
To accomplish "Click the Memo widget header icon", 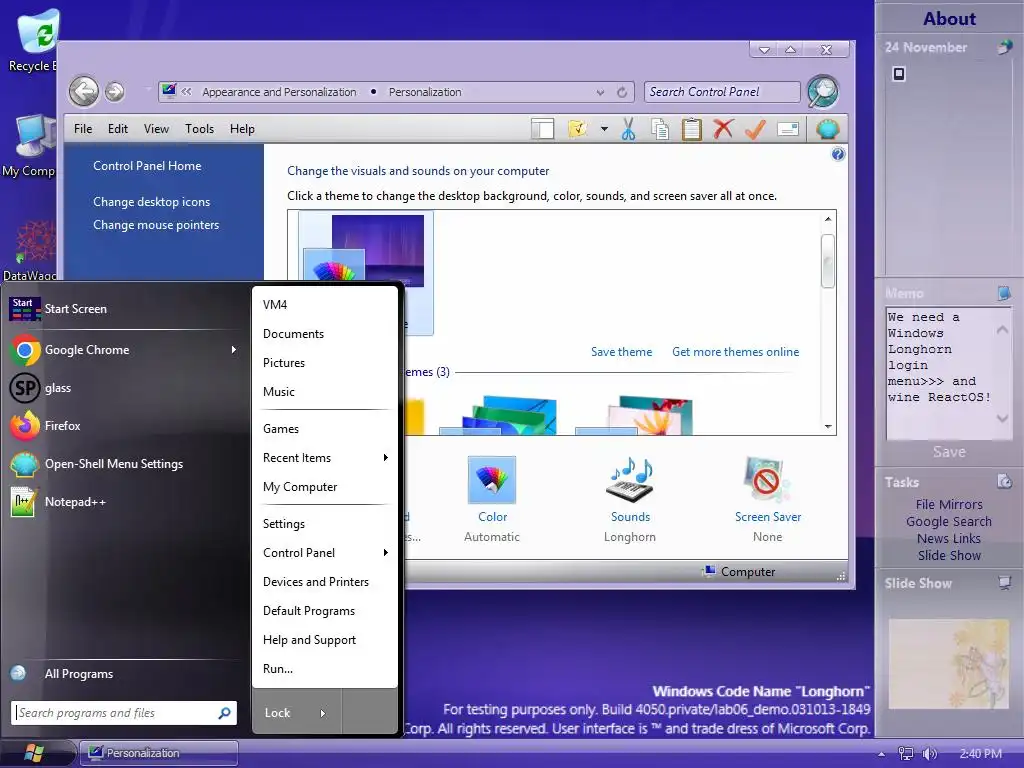I will [x=1004, y=293].
